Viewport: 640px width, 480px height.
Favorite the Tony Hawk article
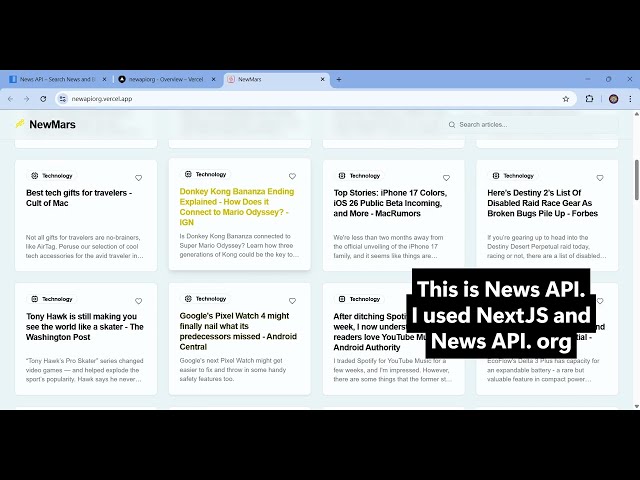(138, 301)
